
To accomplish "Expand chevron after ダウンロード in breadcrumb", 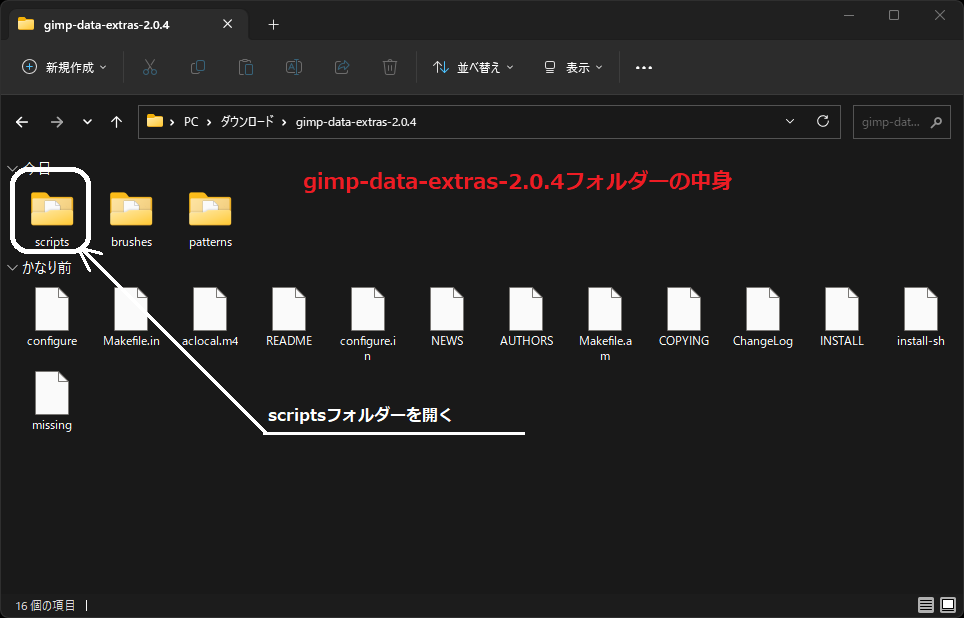I will (284, 122).
